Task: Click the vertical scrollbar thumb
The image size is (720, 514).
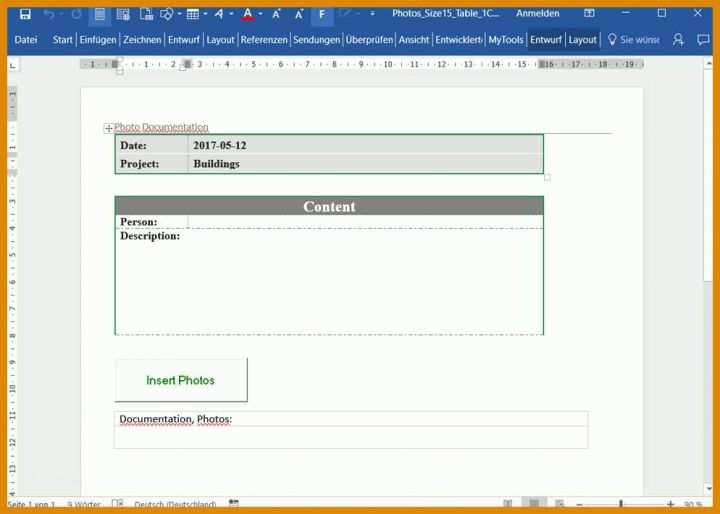Action: click(x=709, y=175)
